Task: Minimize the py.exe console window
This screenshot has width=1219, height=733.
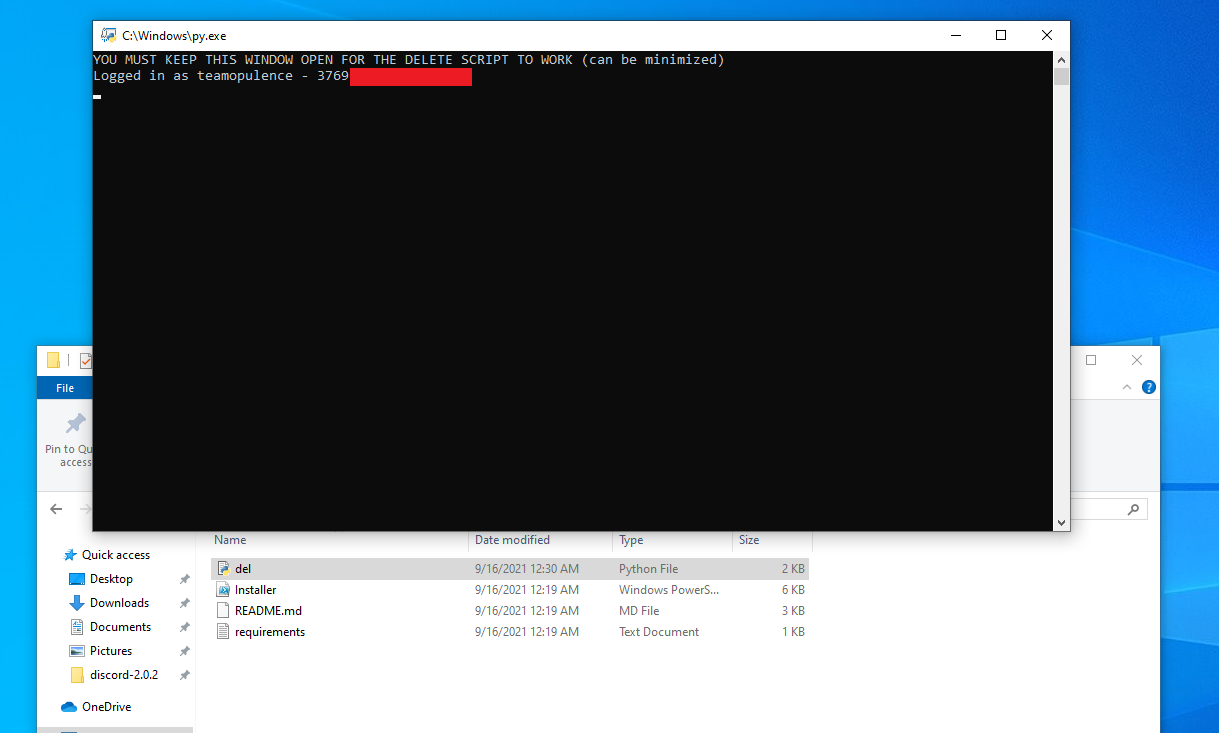Action: point(955,35)
